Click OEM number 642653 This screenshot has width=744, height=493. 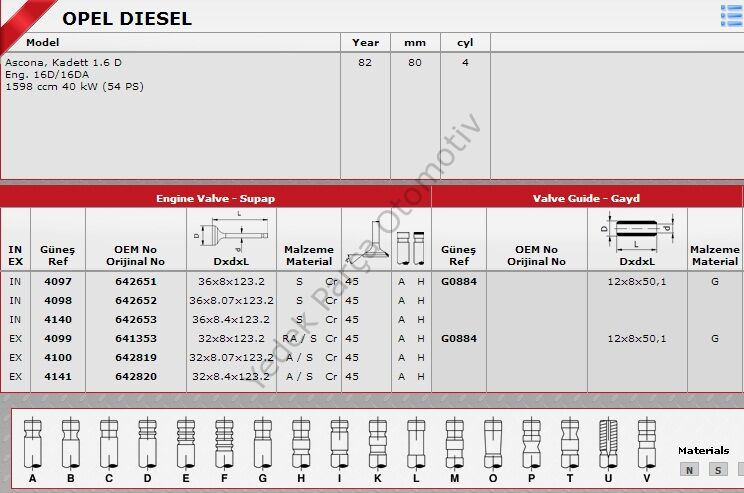[x=136, y=319]
